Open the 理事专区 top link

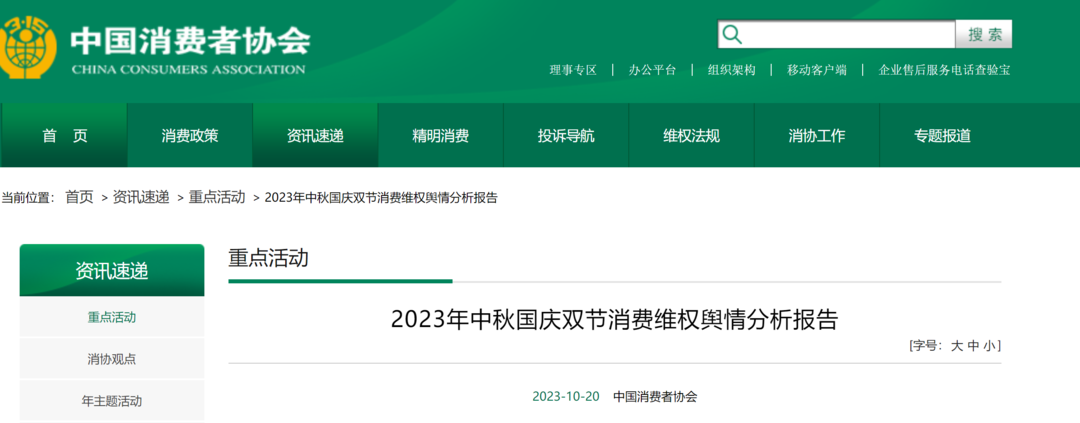tap(573, 70)
